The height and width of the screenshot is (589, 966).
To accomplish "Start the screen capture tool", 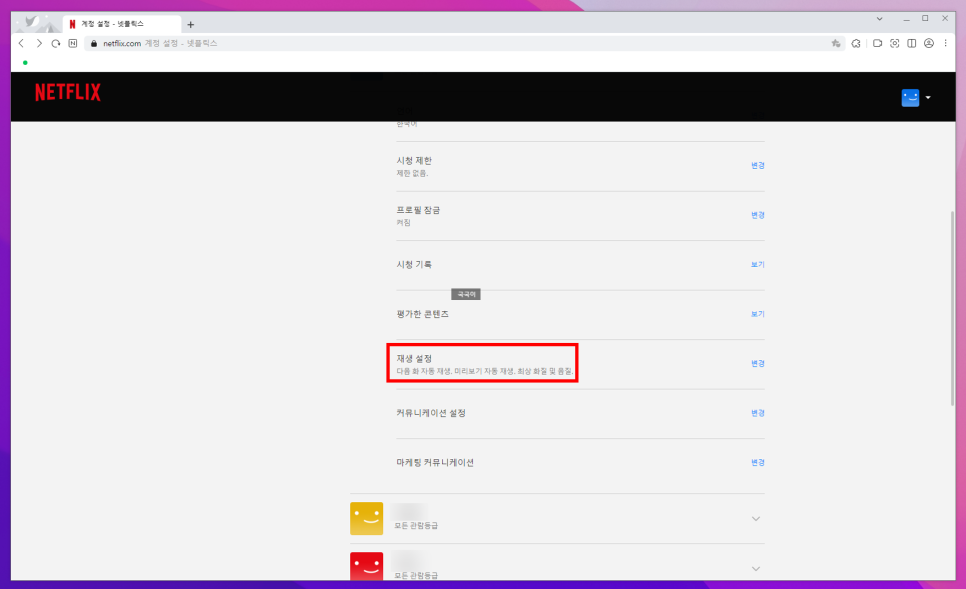I will [895, 43].
